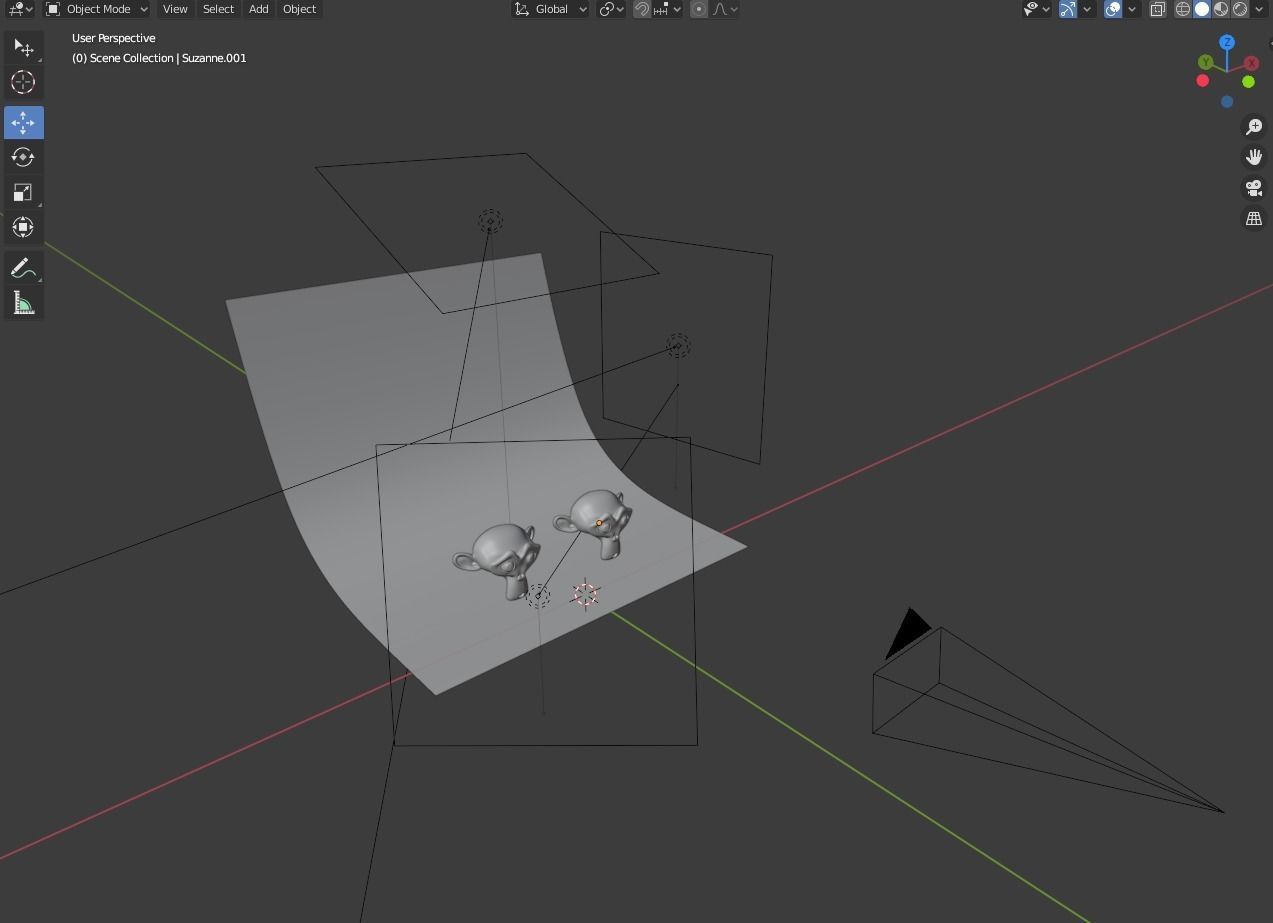Open the View menu

click(175, 9)
